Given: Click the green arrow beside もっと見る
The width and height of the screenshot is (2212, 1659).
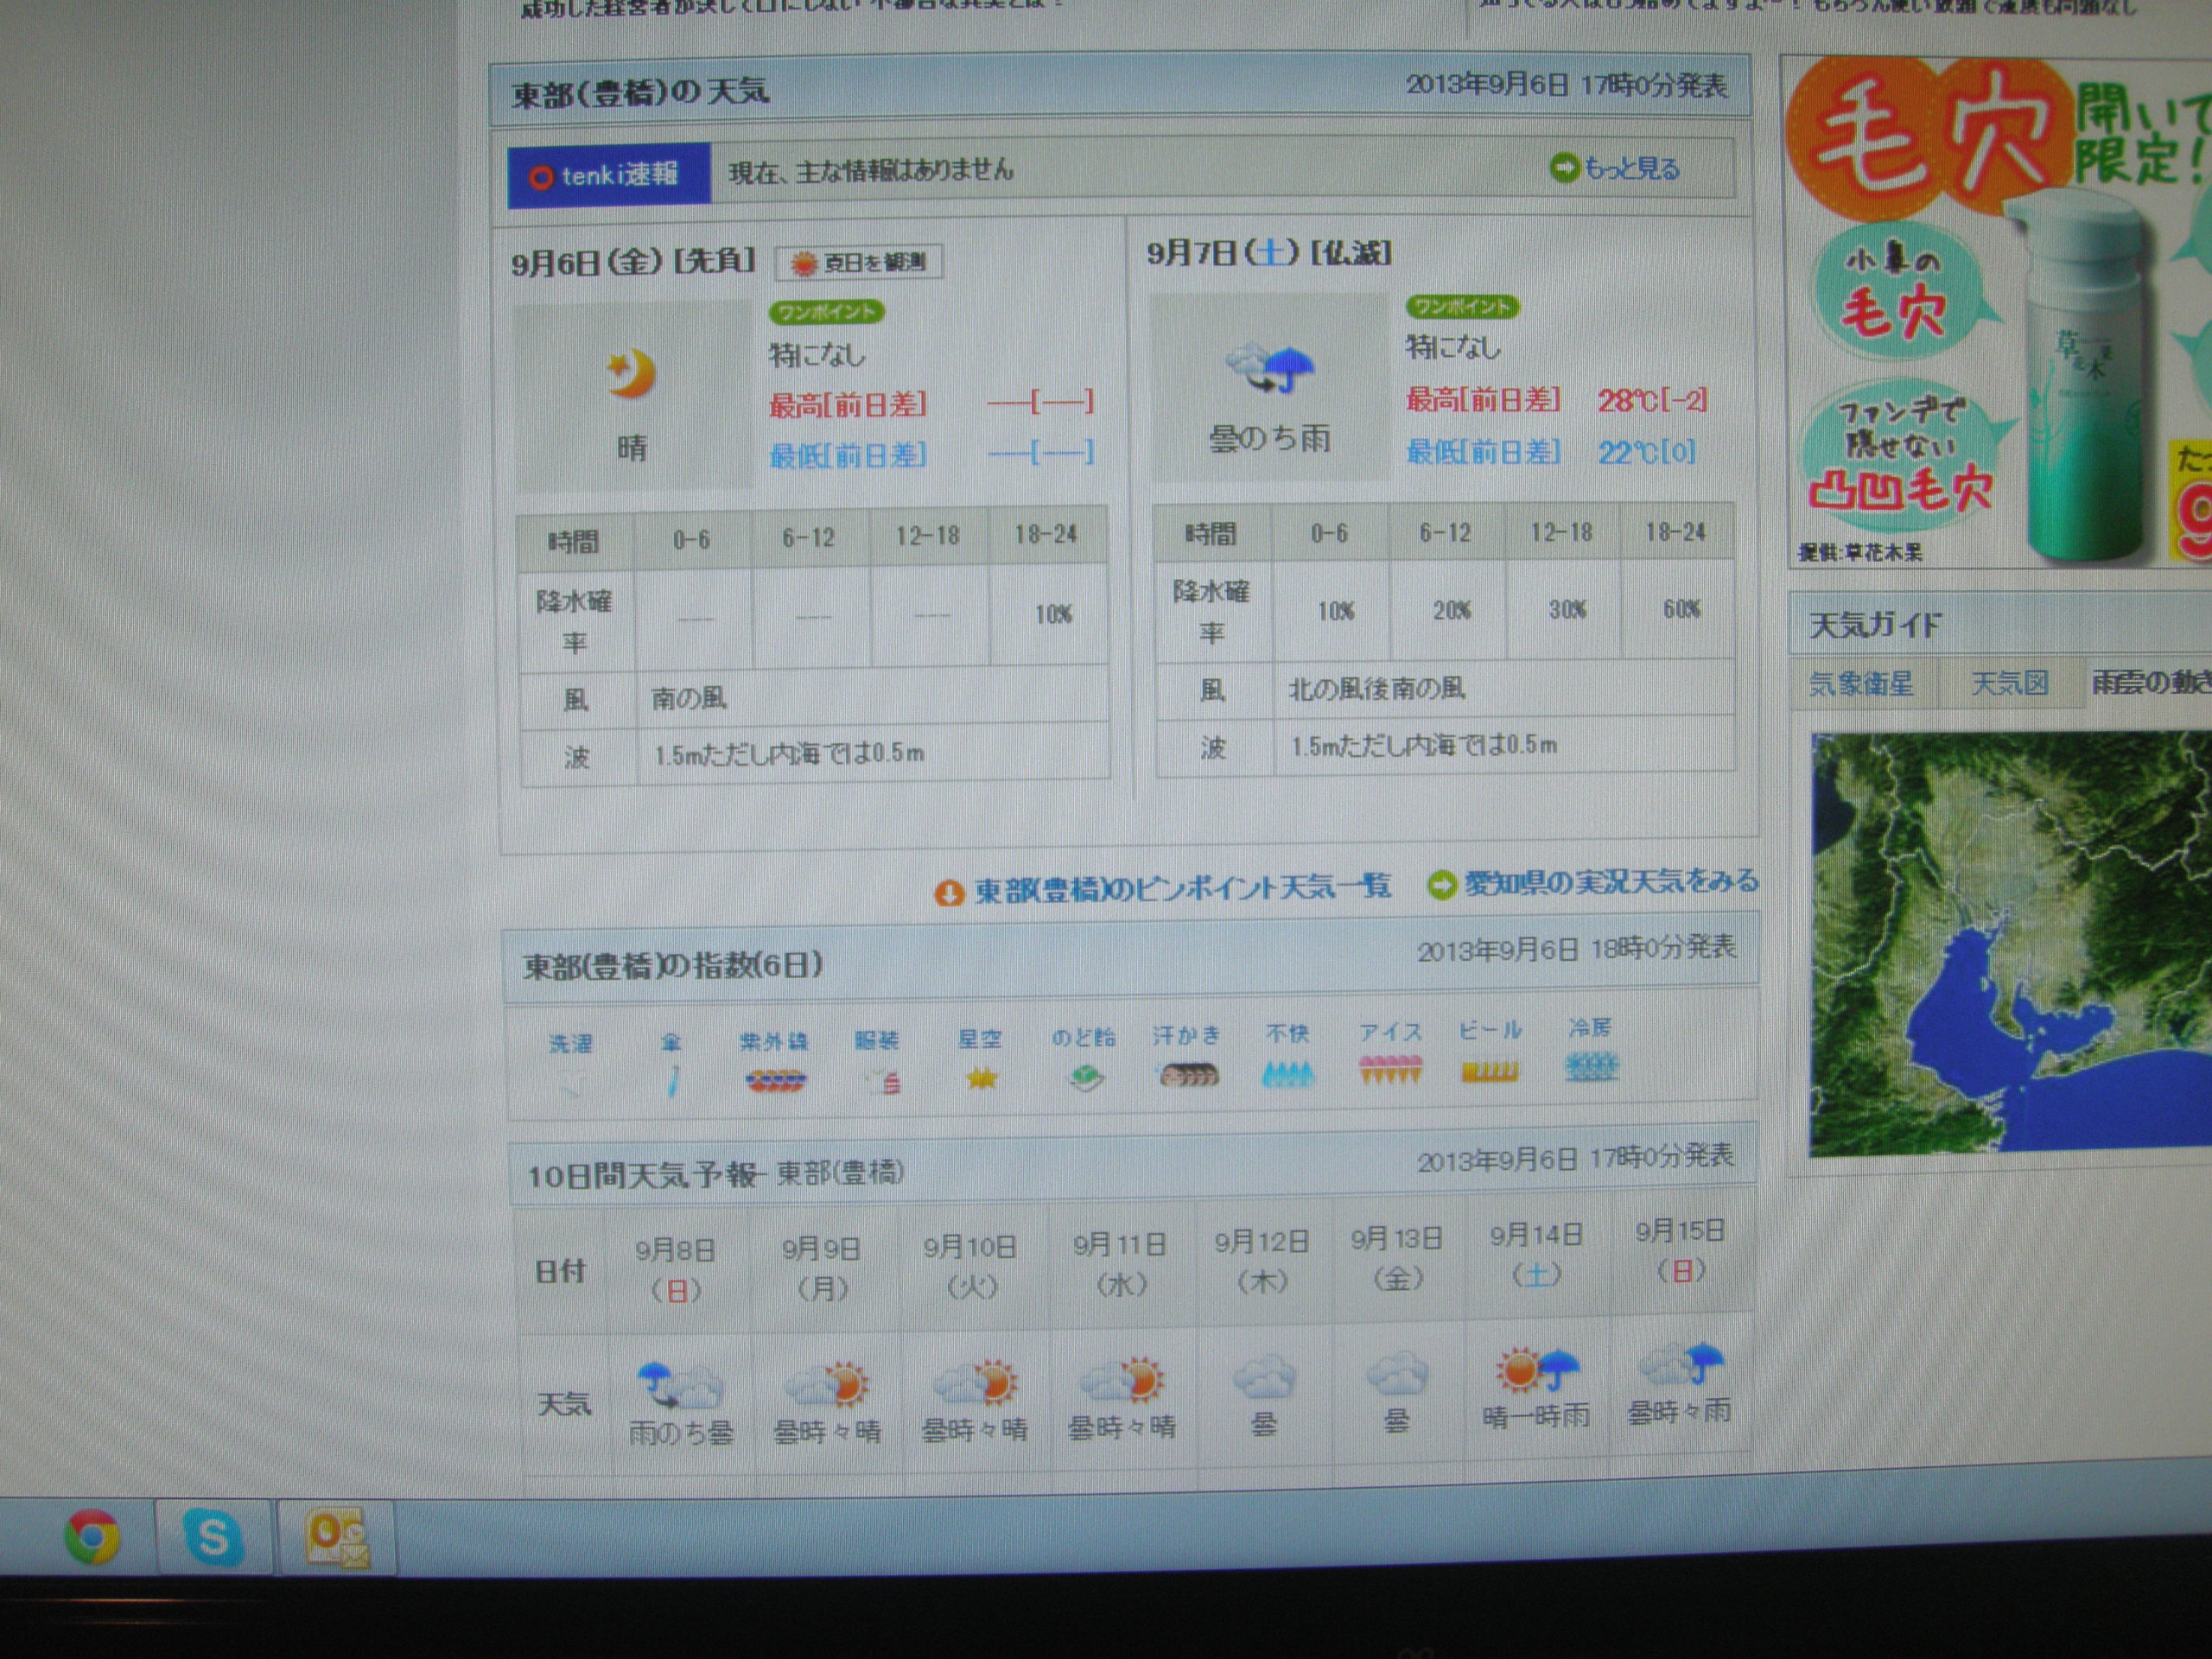Looking at the screenshot, I should 1563,169.
